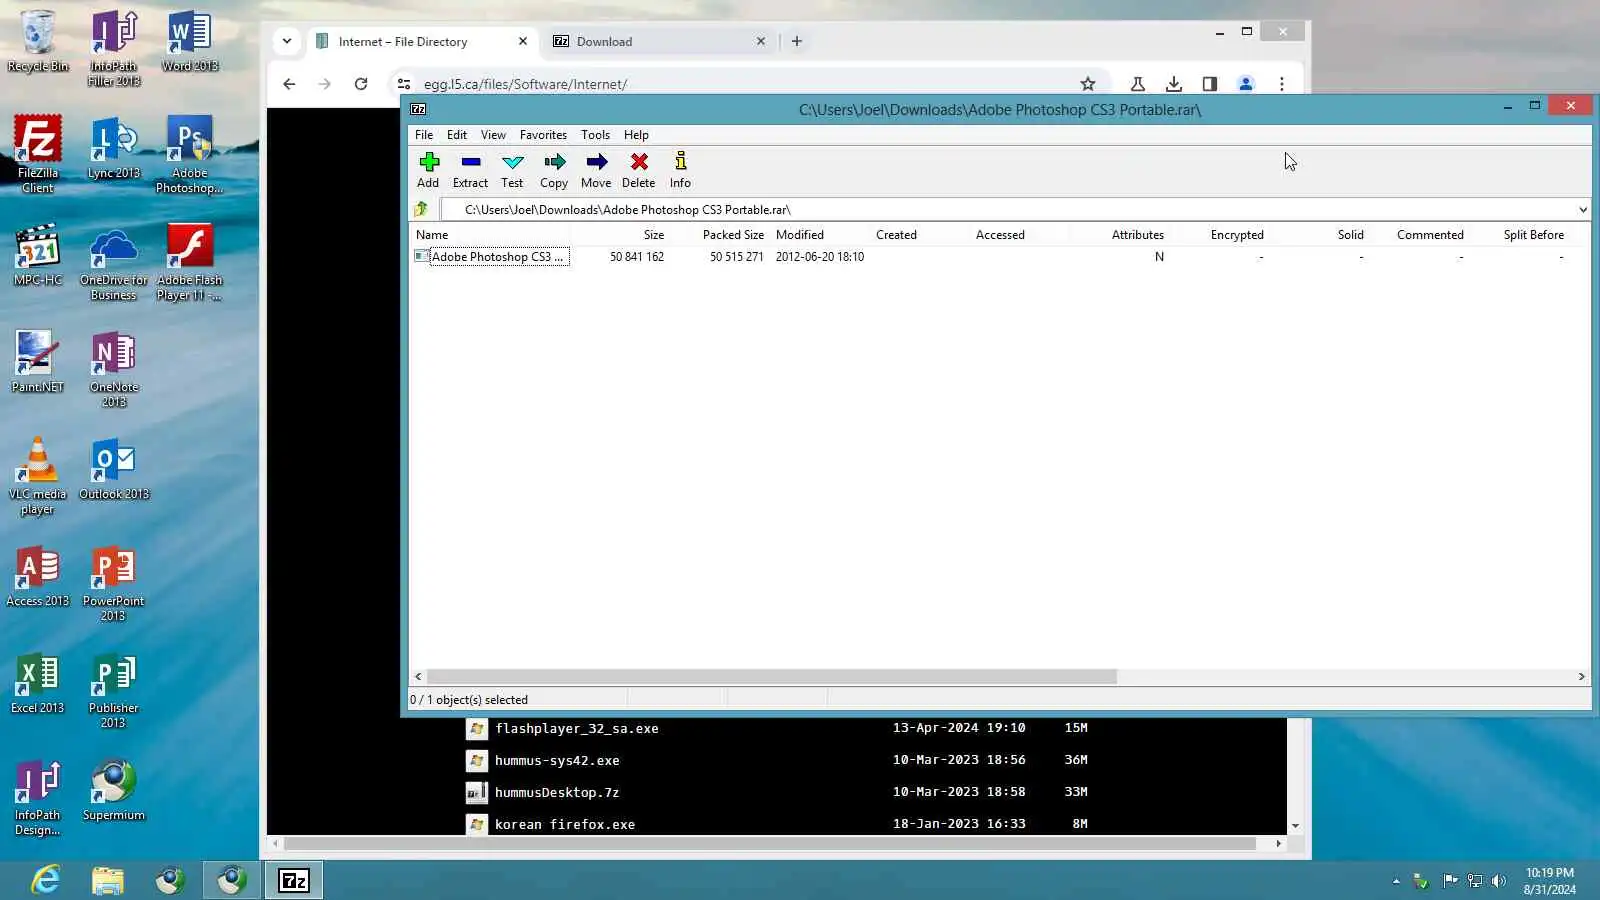The image size is (1600, 900).
Task: Open the Edit menu in 7-Zip
Action: [x=457, y=135]
